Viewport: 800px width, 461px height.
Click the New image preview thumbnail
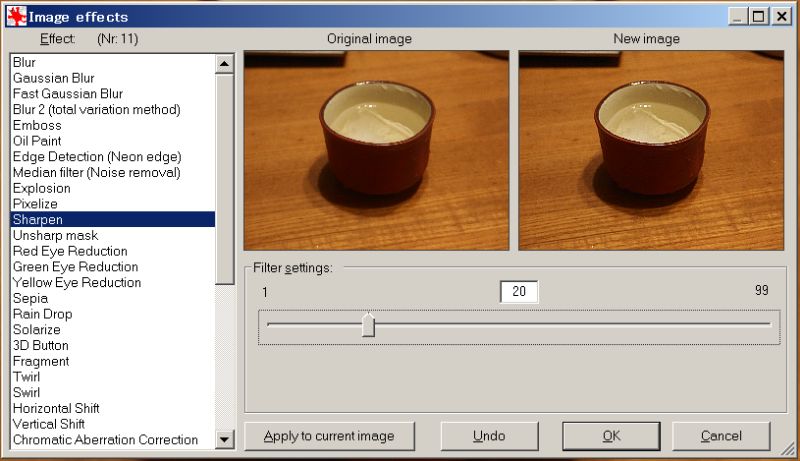[x=651, y=150]
